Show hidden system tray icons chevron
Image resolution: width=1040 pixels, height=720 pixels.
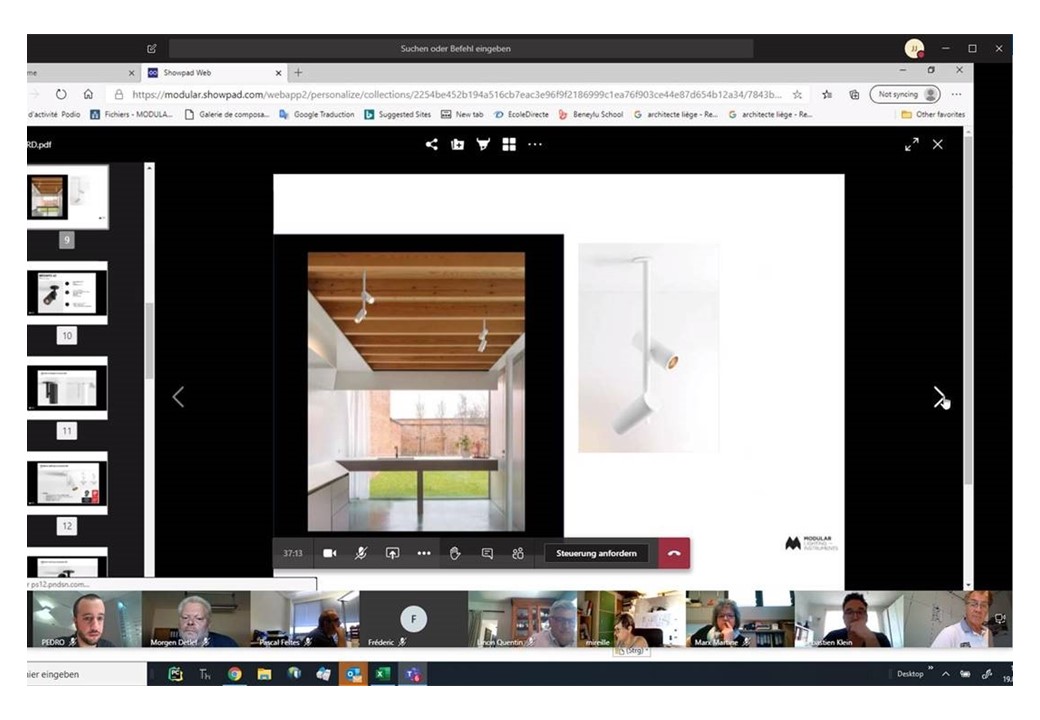click(x=946, y=674)
